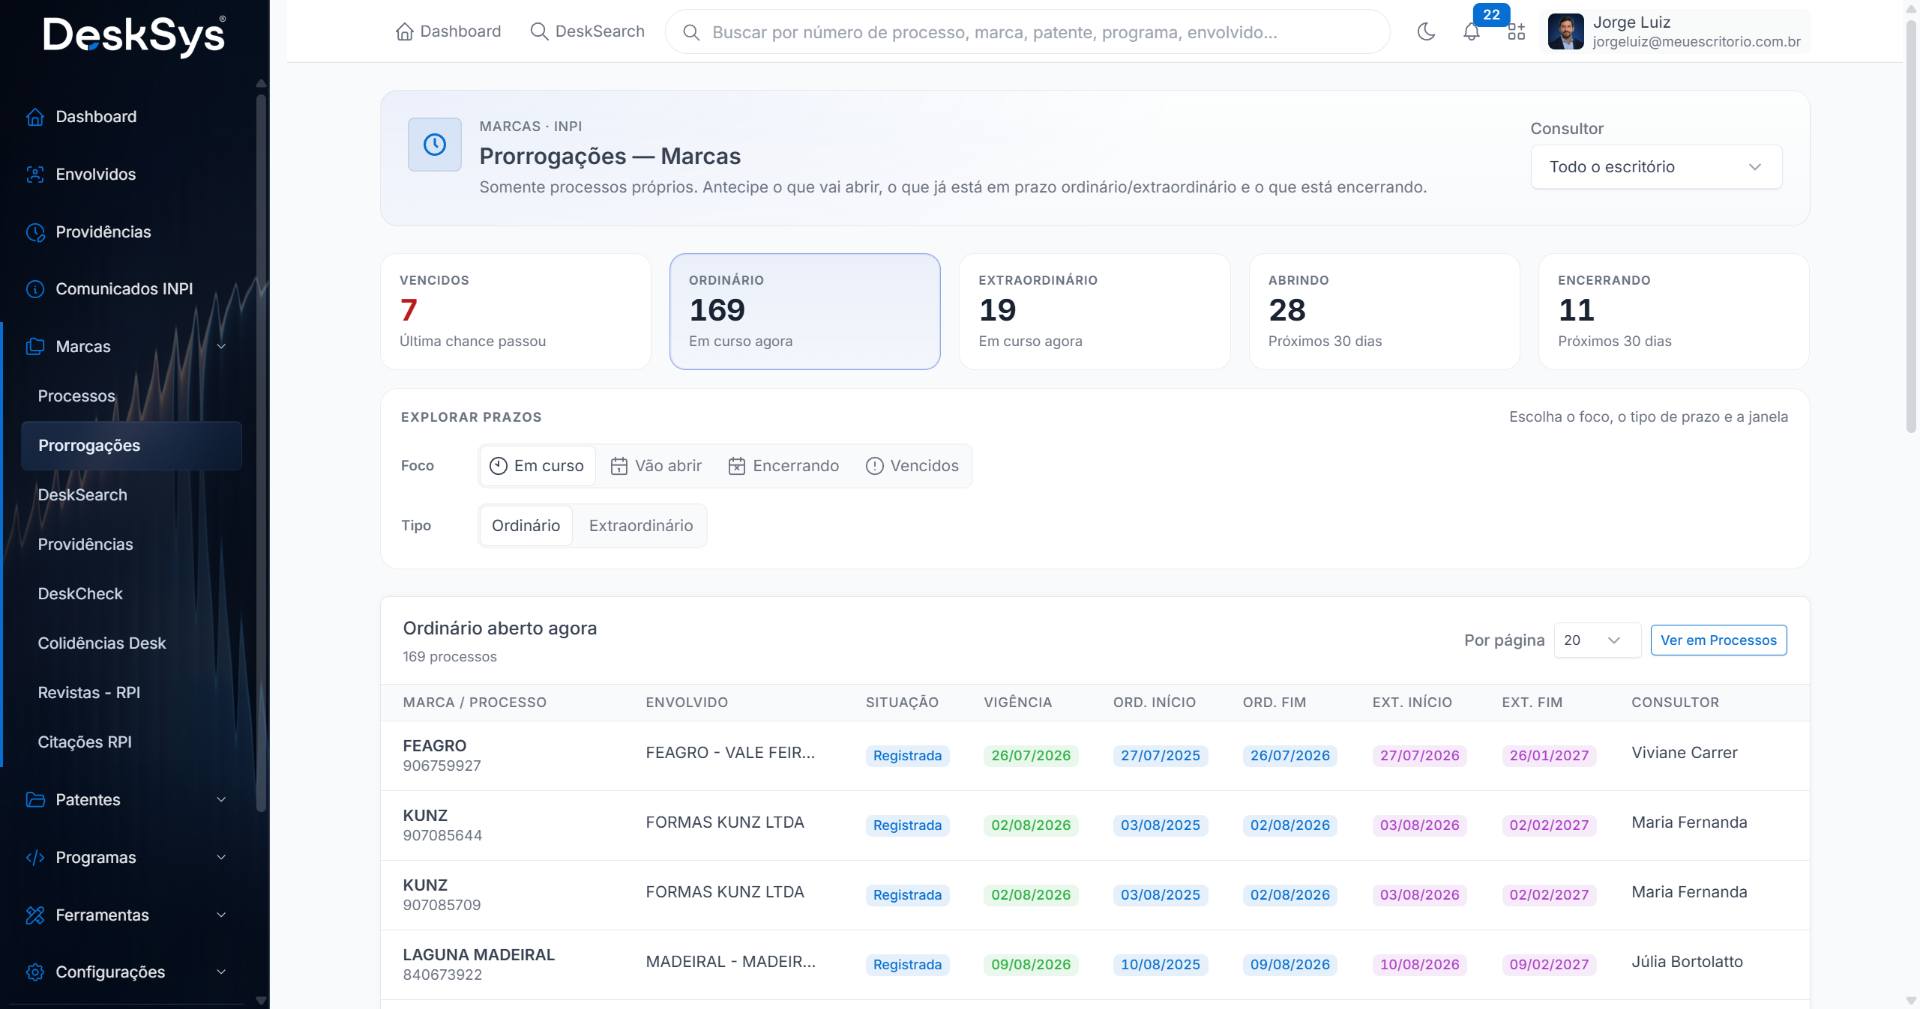
Task: Open notifications bell with 22 badge
Action: (1471, 32)
